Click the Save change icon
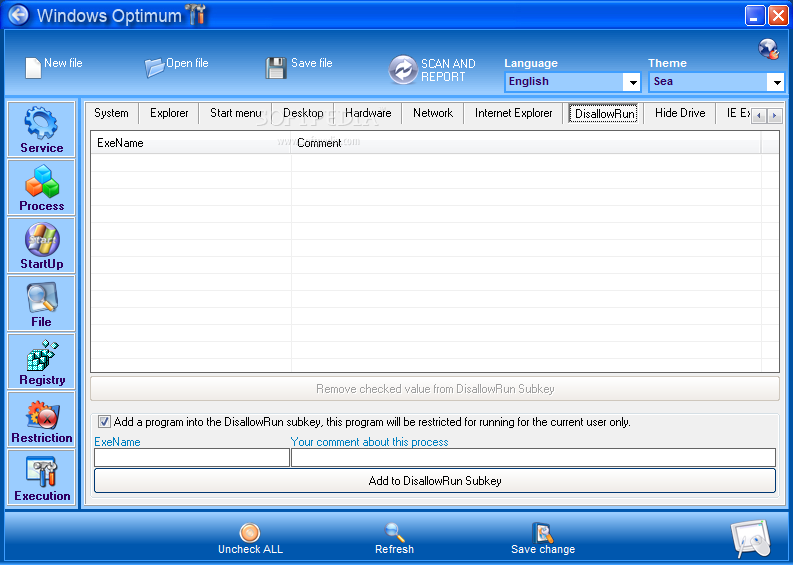The image size is (793, 565). pos(543,533)
